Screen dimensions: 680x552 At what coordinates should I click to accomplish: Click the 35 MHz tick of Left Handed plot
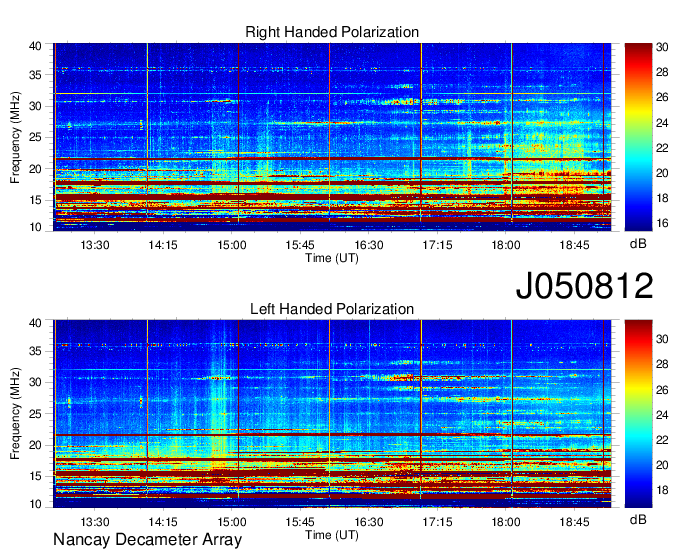35,351
